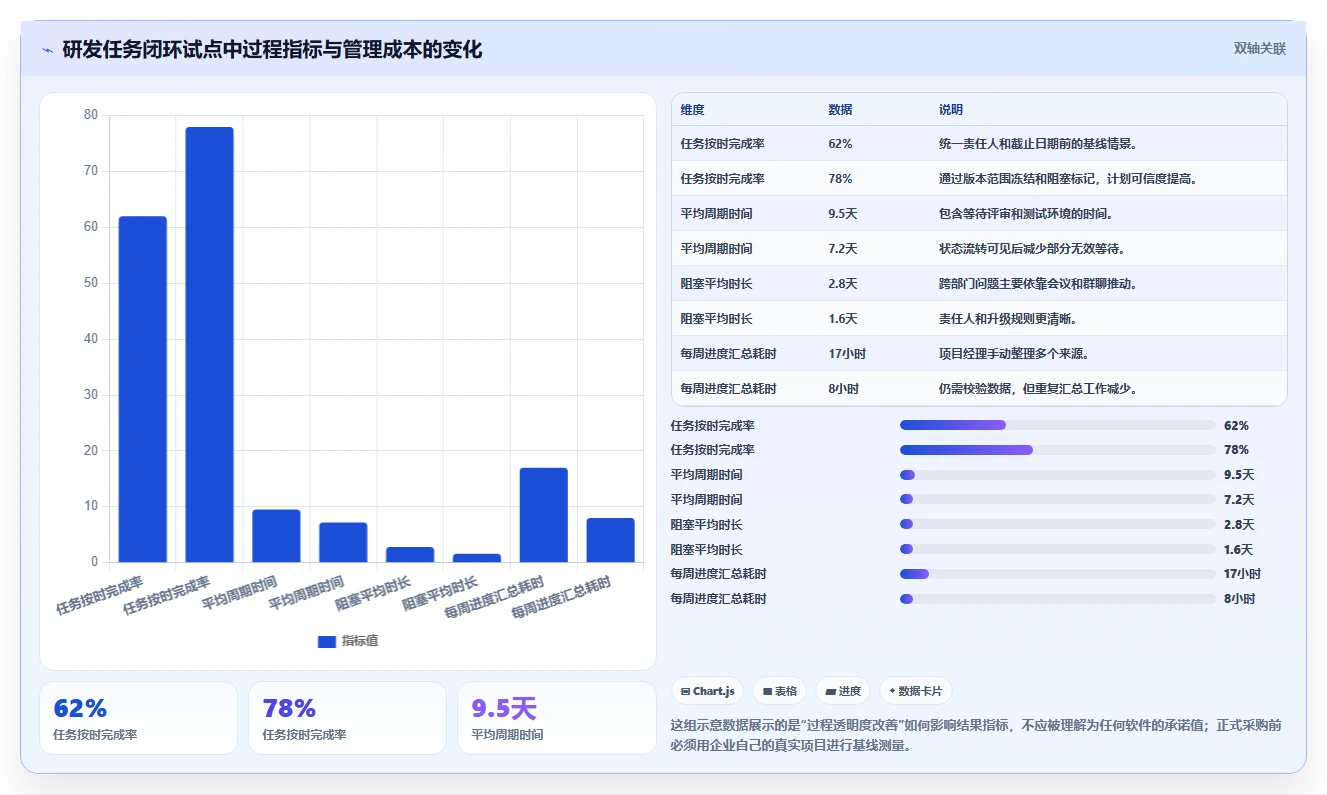The height and width of the screenshot is (795, 1327).
Task: Select the 进度 chip
Action: pyautogui.click(x=843, y=691)
